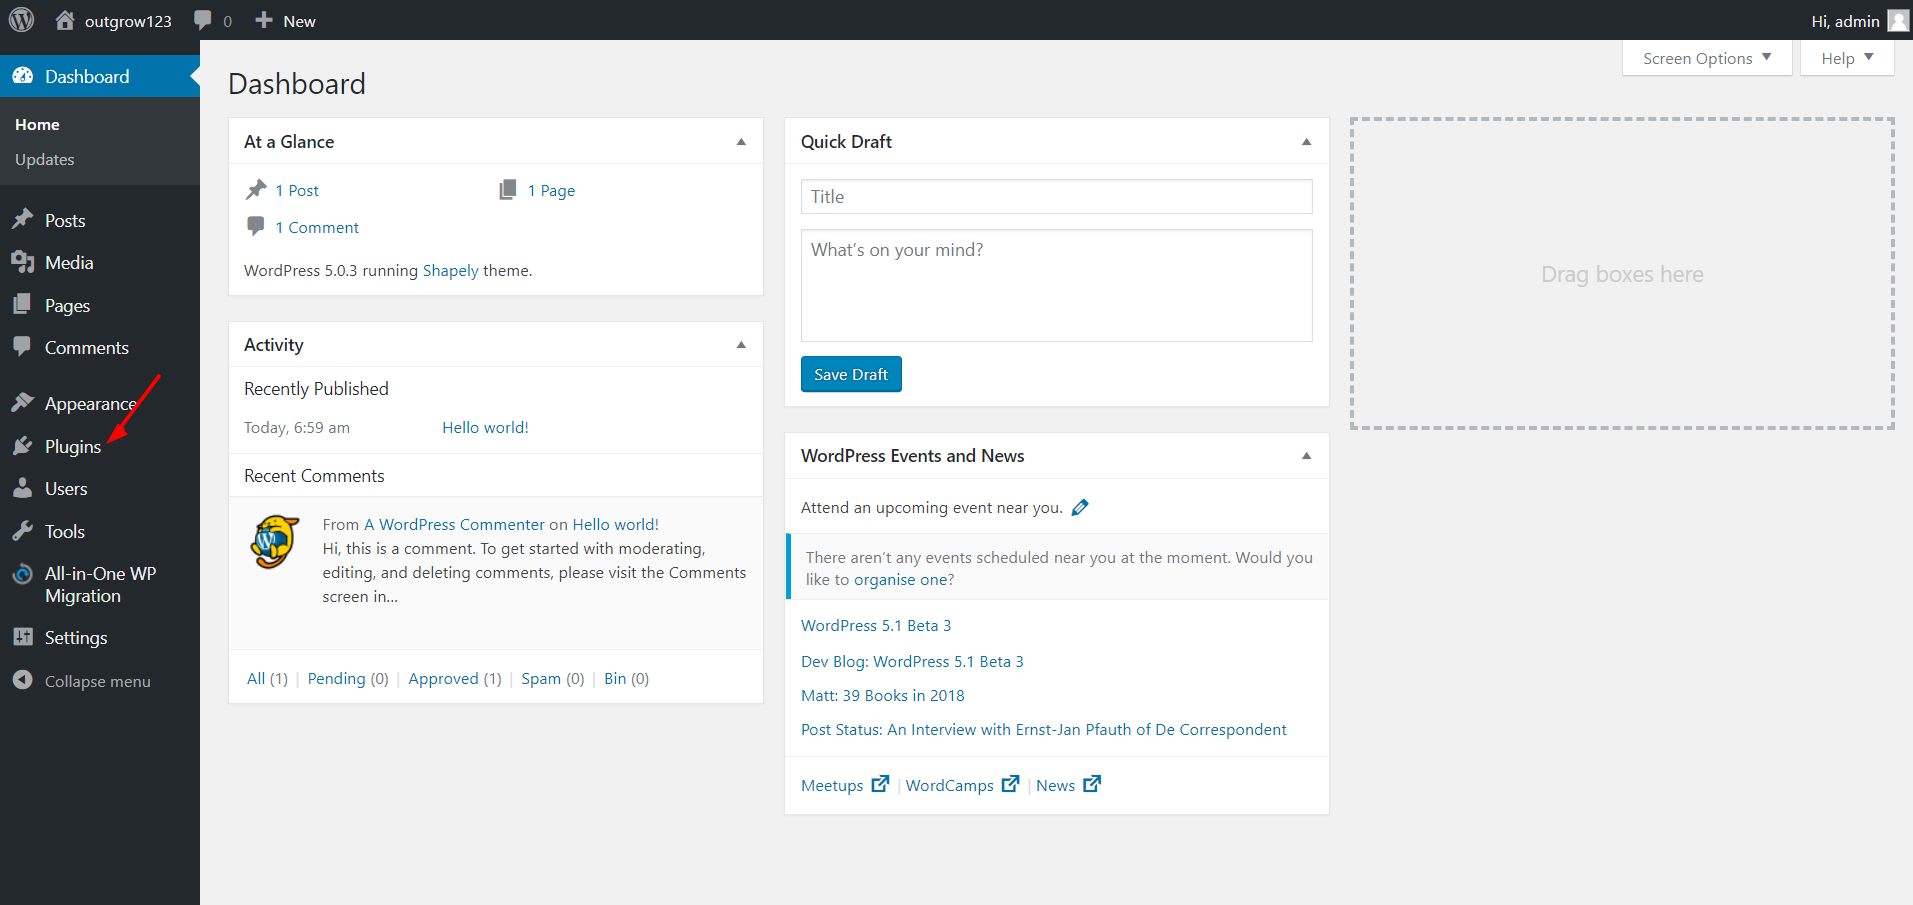
Task: Open the Media menu
Action: pos(69,263)
